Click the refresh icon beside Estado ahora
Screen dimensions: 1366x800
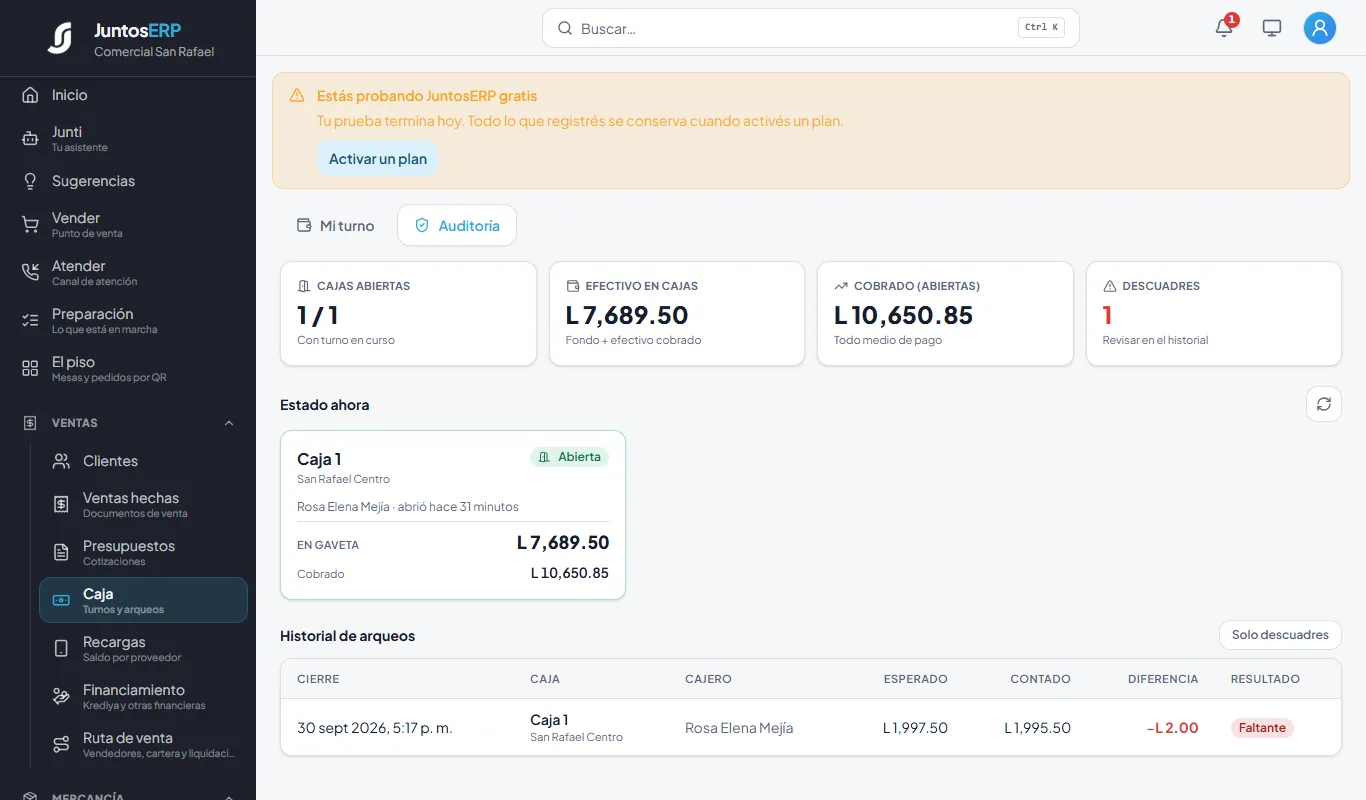pyautogui.click(x=1324, y=404)
